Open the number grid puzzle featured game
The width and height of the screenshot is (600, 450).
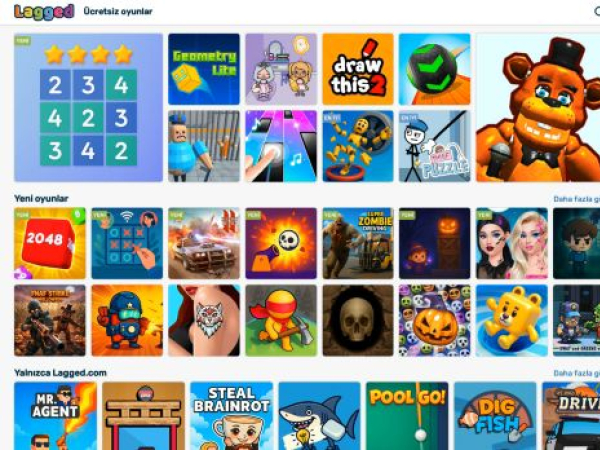88,108
